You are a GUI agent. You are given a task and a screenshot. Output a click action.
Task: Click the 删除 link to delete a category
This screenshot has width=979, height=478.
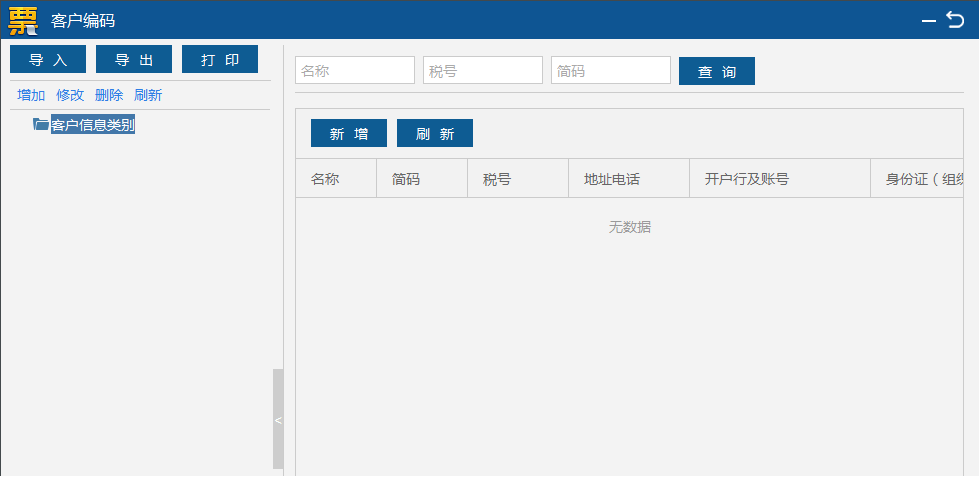[109, 95]
